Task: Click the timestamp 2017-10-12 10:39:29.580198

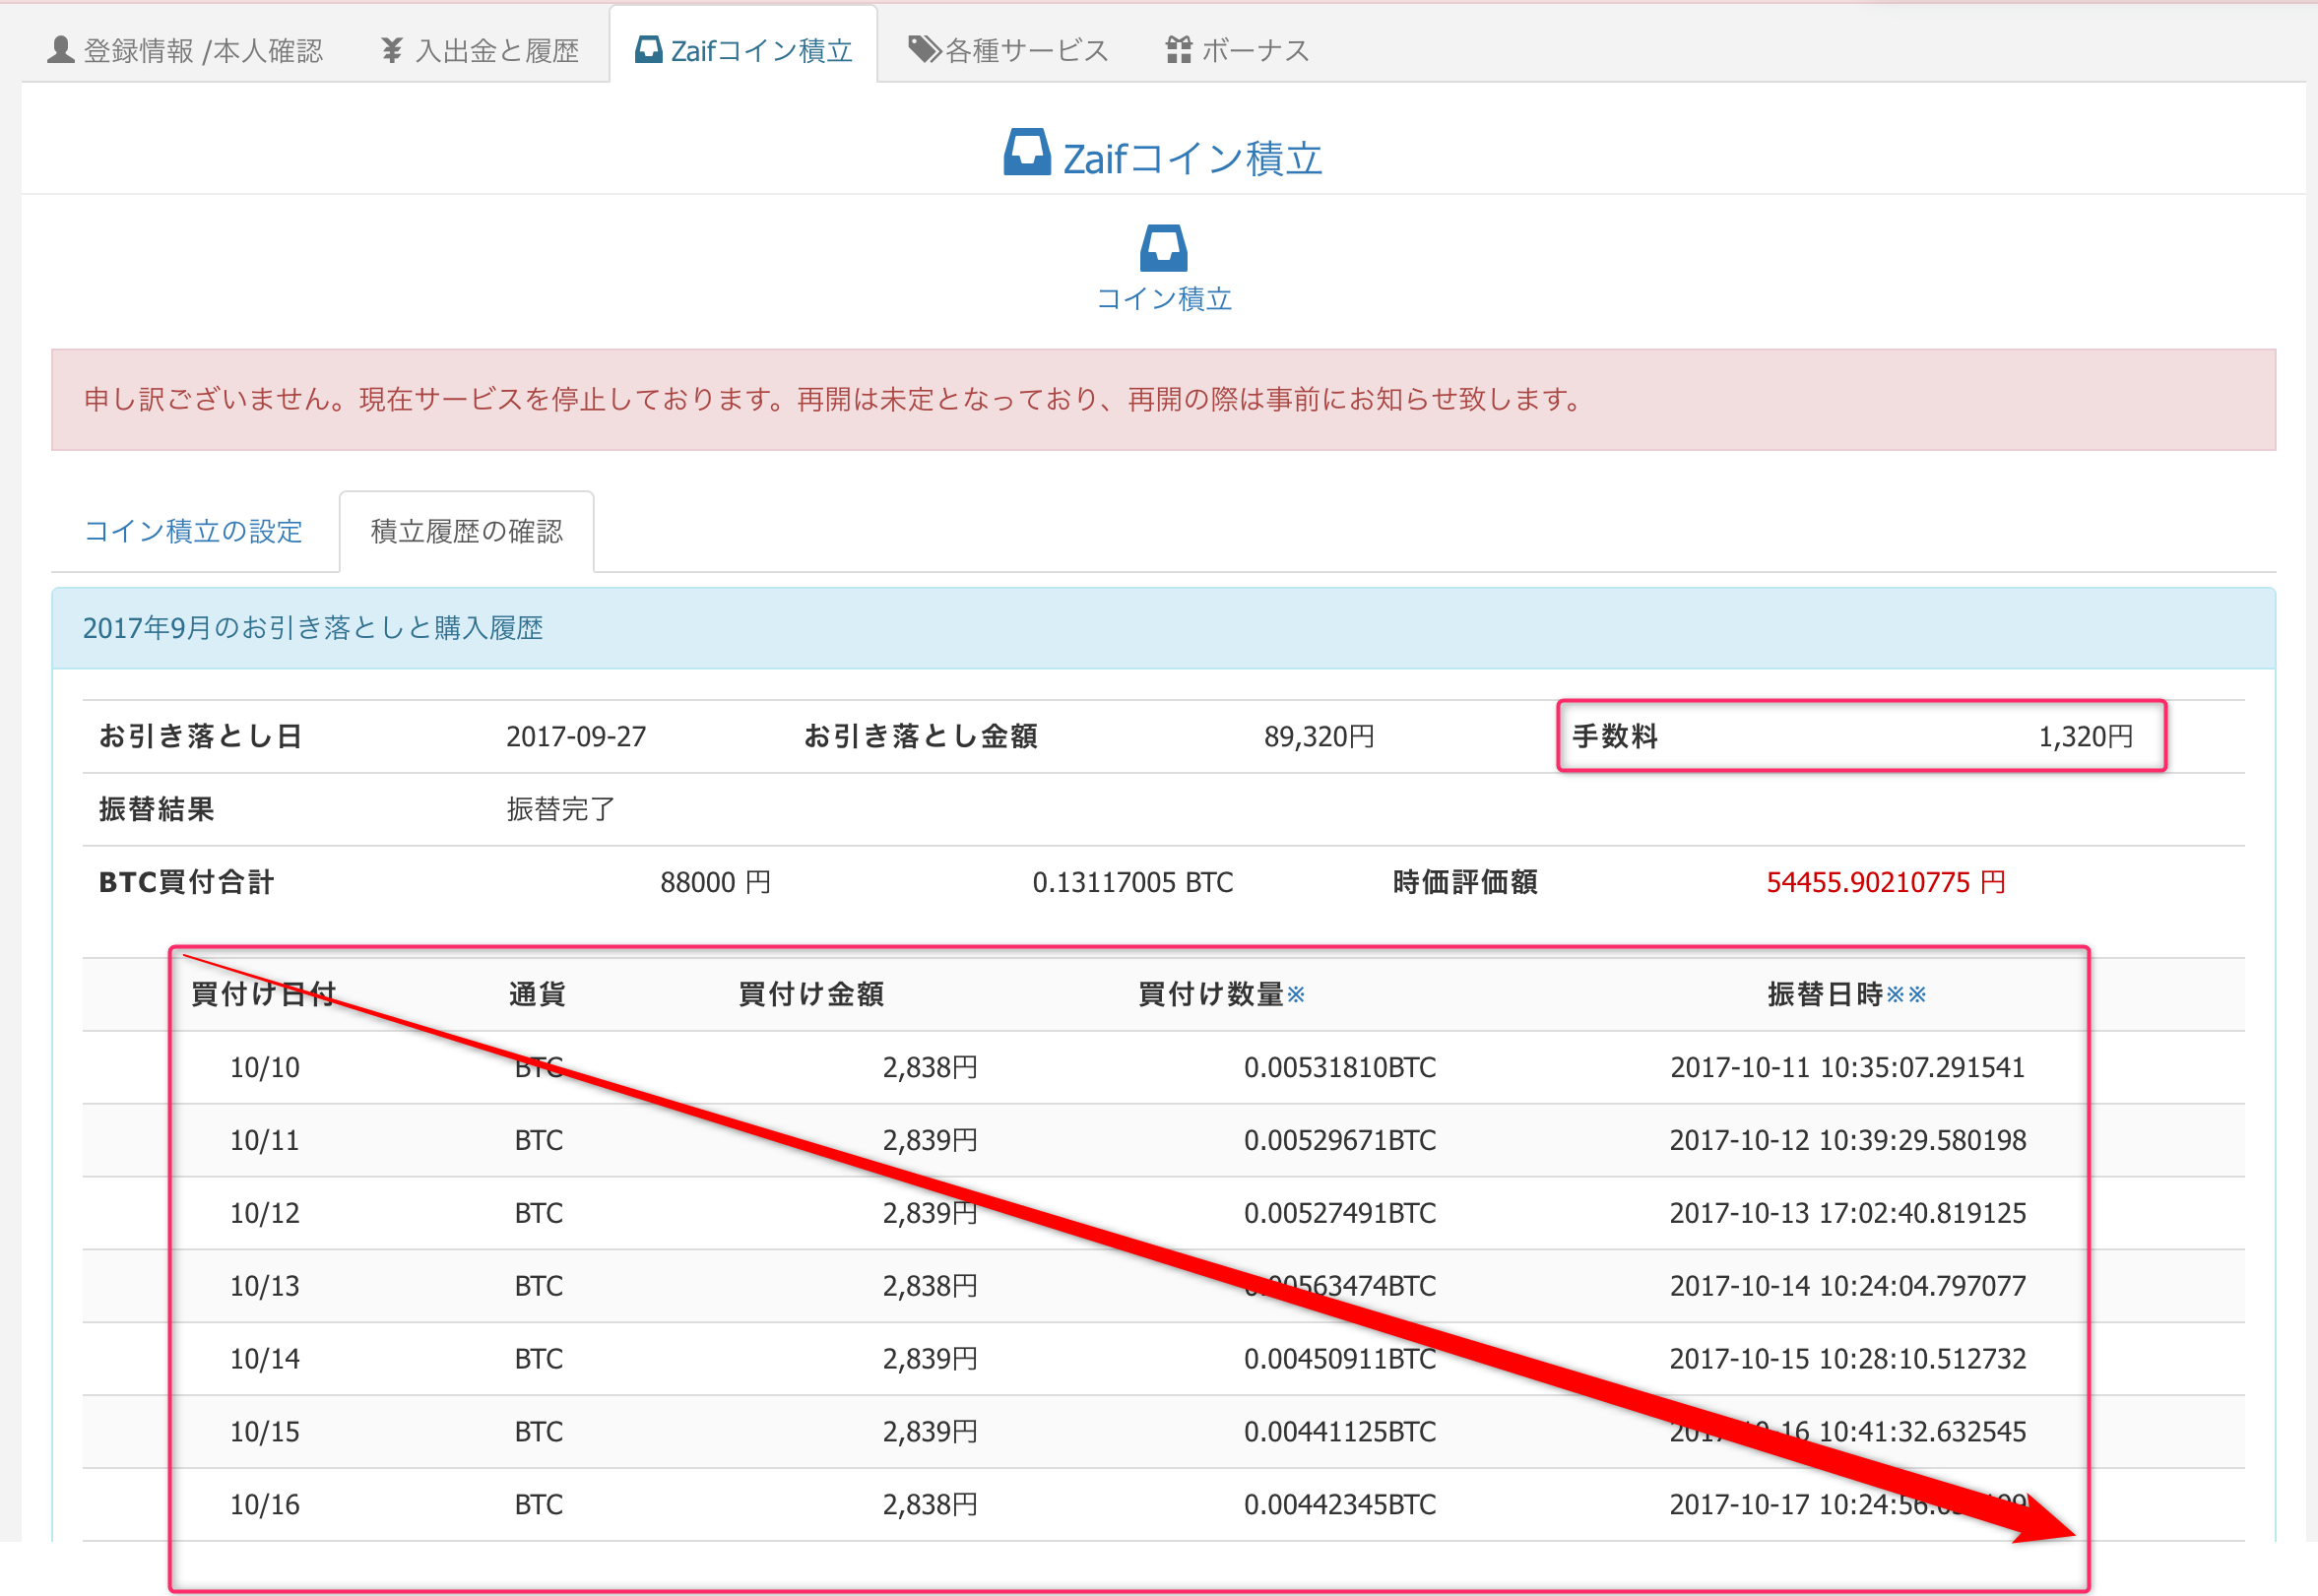Action: [x=1848, y=1140]
